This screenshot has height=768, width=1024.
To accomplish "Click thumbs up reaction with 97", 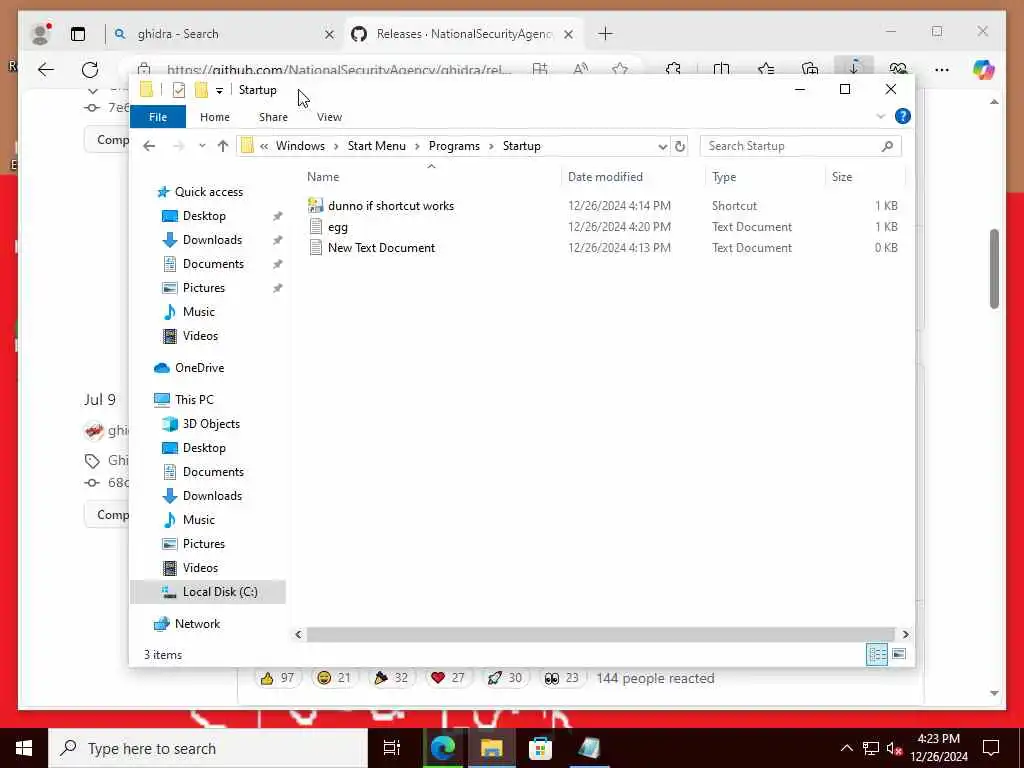I will click(277, 678).
